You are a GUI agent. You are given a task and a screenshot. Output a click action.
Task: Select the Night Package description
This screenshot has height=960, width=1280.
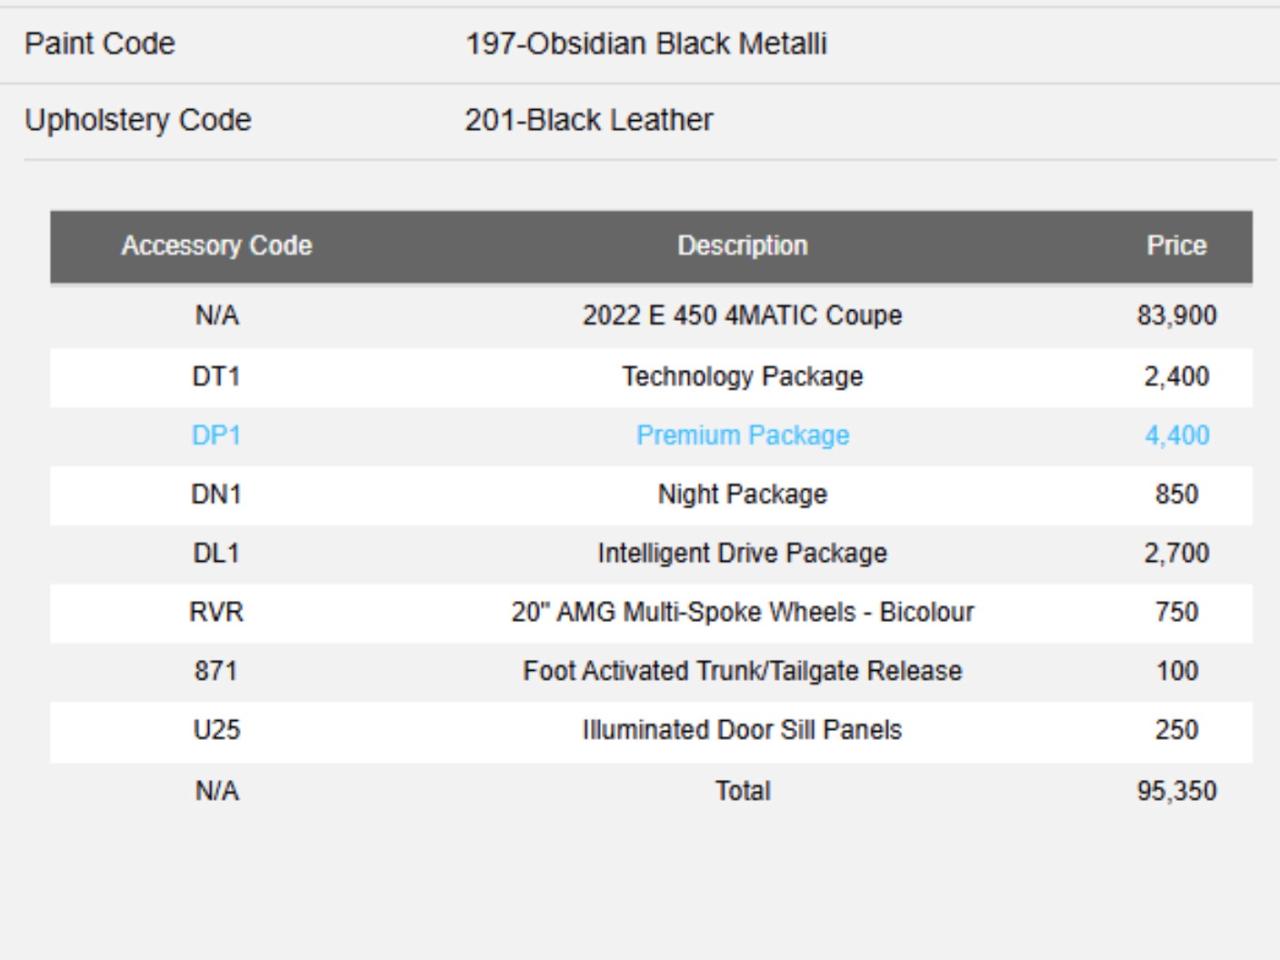[x=742, y=495]
